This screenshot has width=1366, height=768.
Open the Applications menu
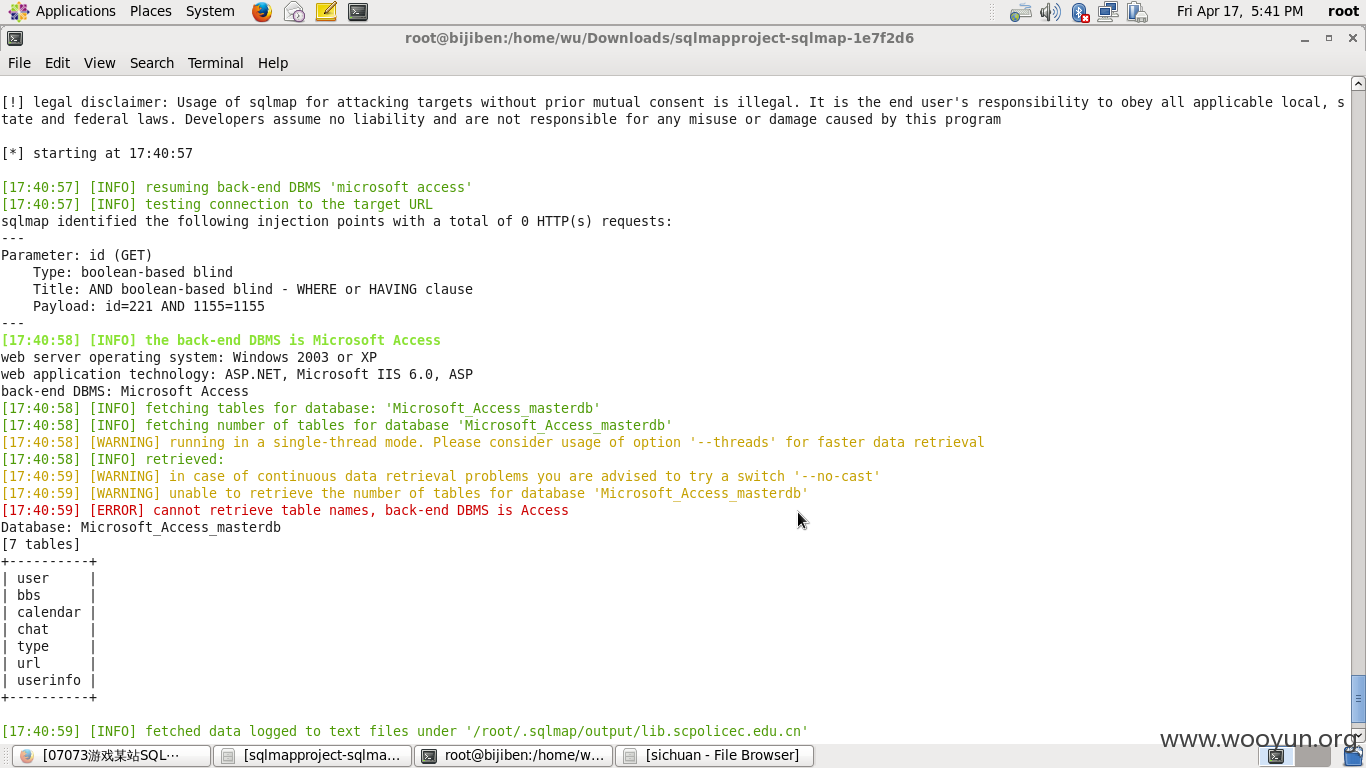[76, 11]
